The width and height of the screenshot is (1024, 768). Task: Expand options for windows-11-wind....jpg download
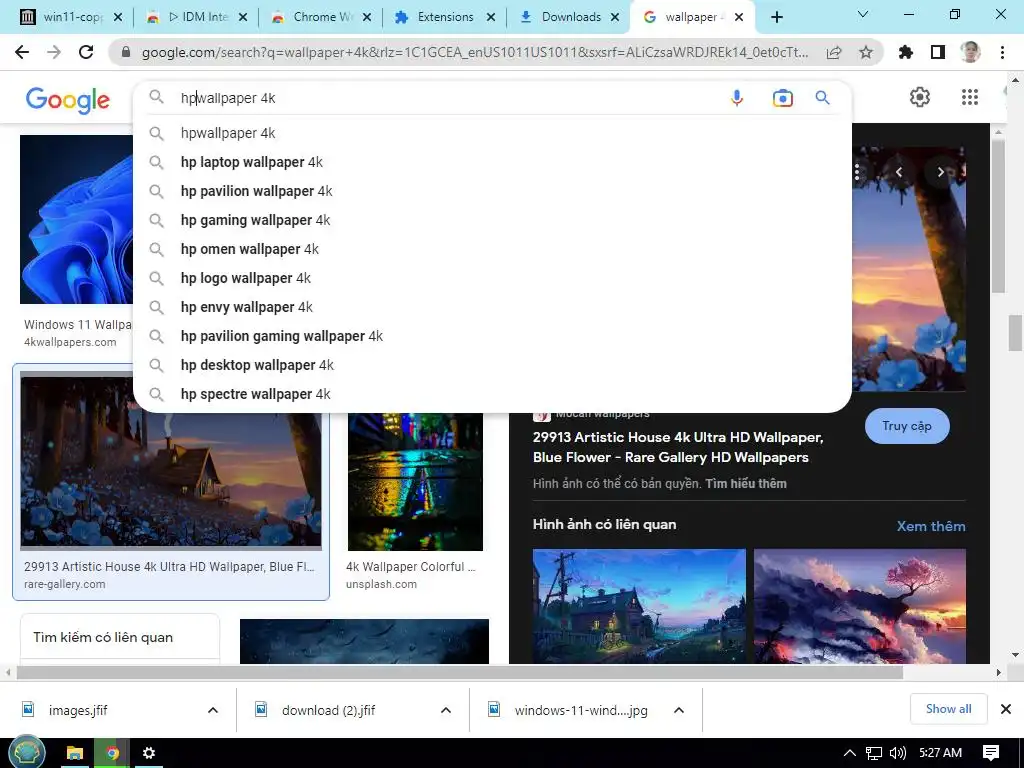pos(679,710)
